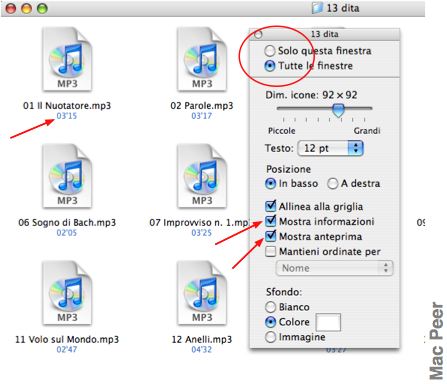Click the 04'32 duration under Anelli

point(201,349)
